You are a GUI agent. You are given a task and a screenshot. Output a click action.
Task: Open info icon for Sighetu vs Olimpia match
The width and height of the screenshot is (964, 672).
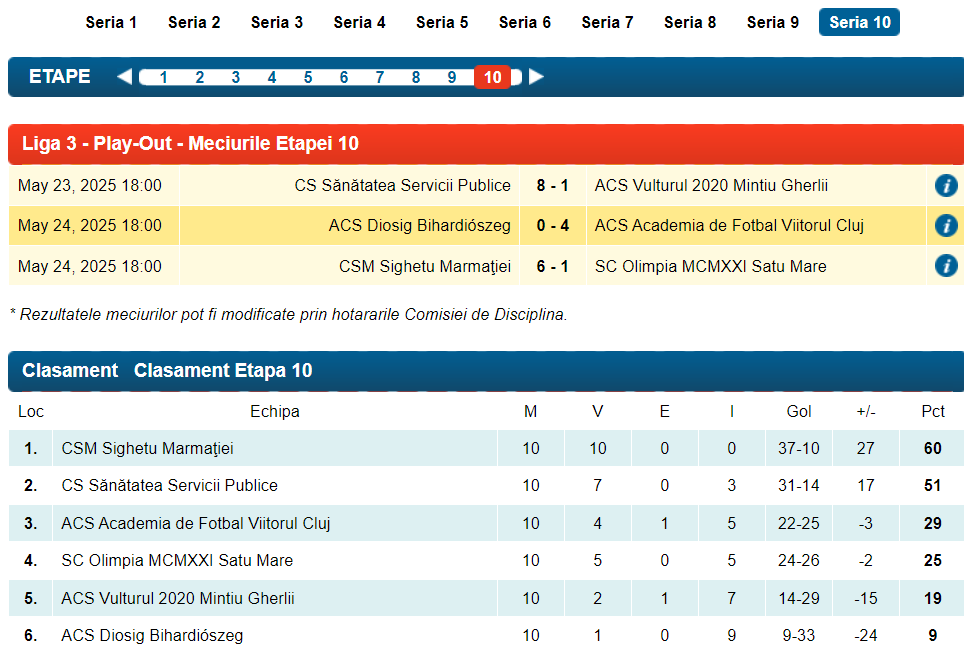click(945, 266)
